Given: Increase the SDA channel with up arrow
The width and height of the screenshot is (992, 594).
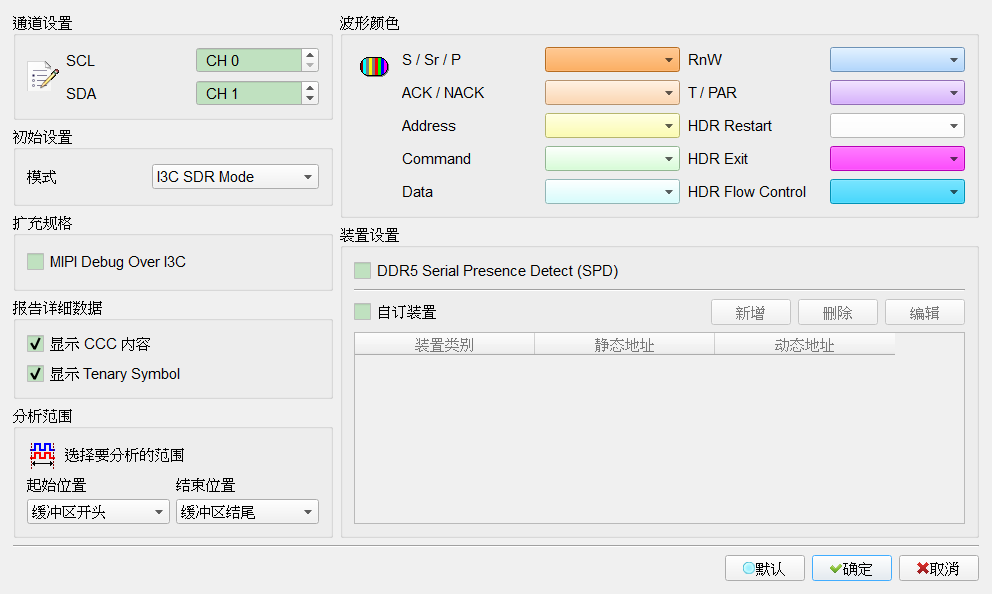Looking at the screenshot, I should pos(310,88).
